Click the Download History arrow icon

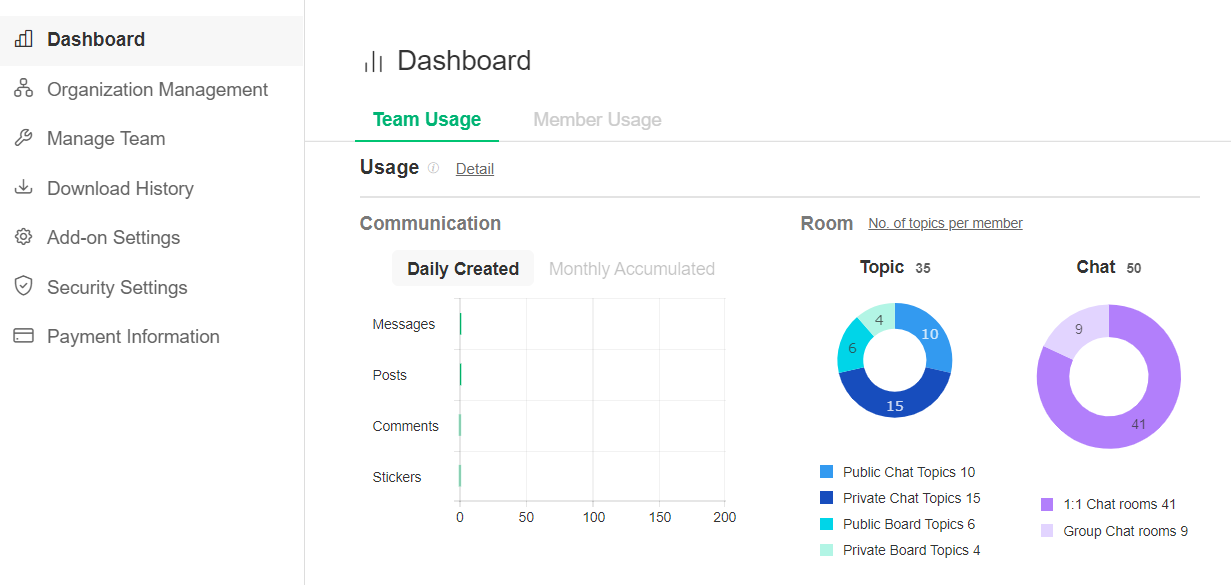(23, 188)
